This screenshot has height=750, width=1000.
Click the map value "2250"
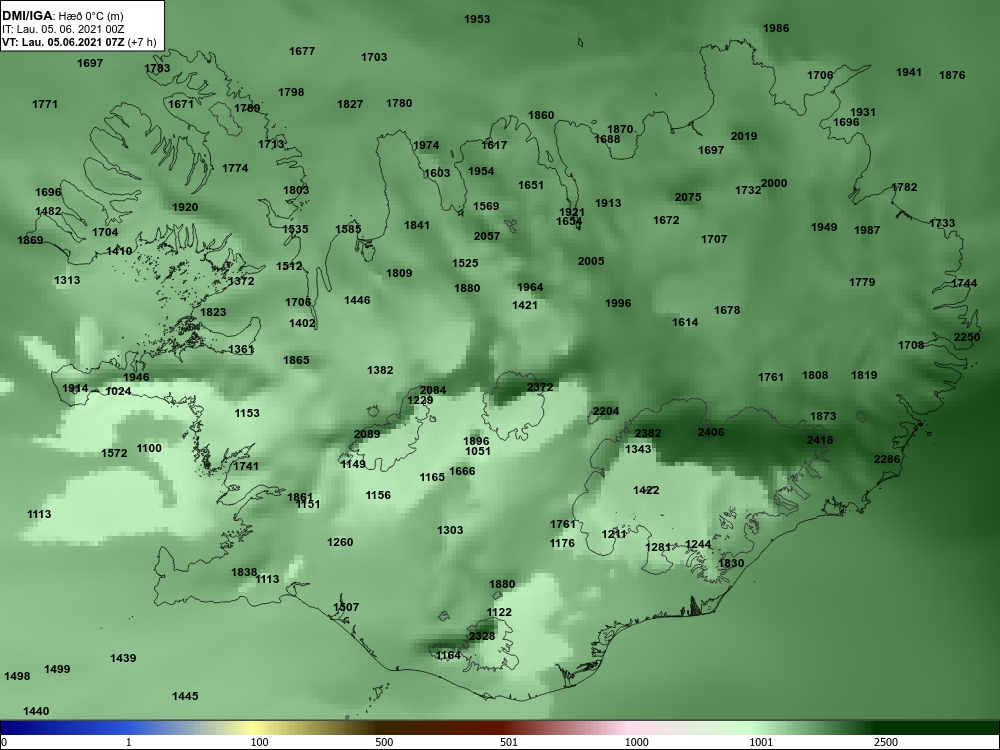pos(967,337)
